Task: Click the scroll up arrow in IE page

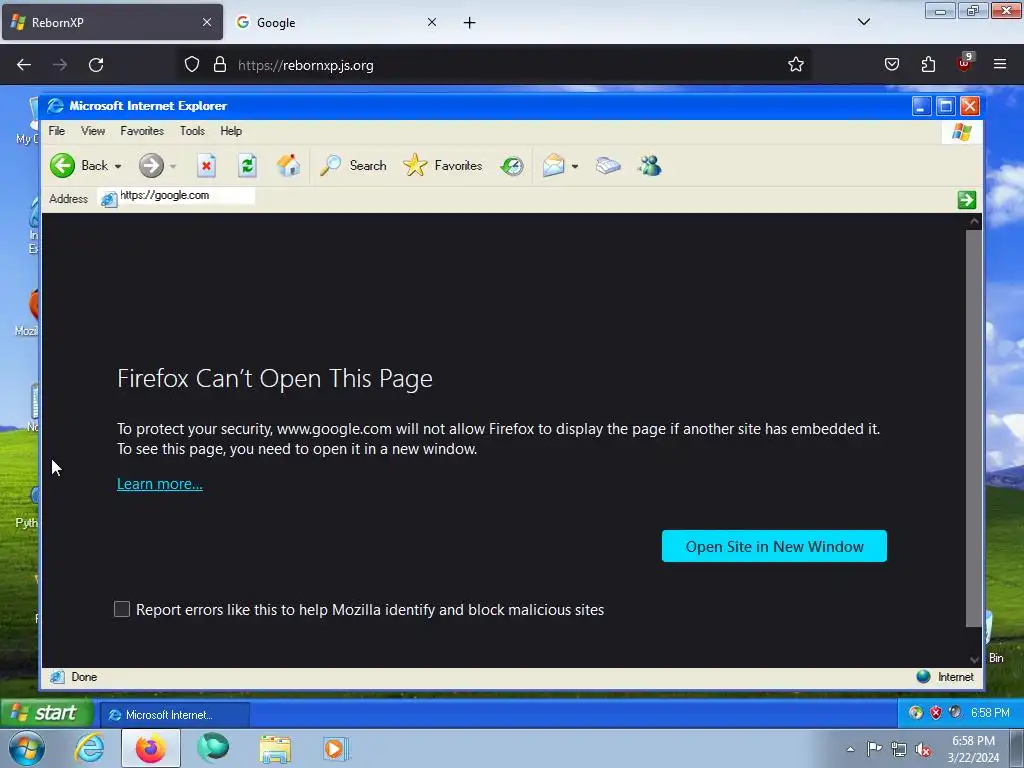Action: coord(974,222)
